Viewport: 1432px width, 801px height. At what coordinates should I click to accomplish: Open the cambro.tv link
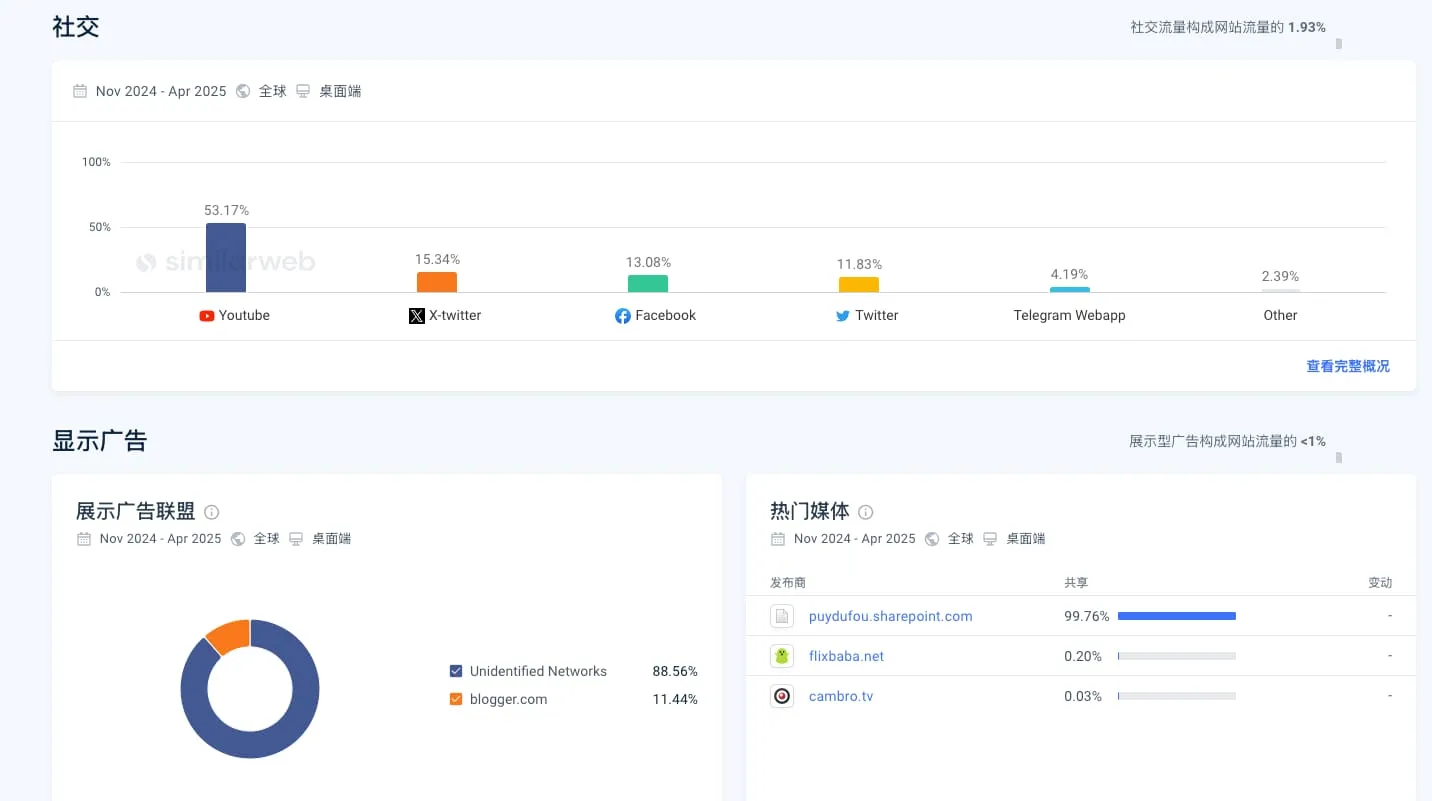[841, 696]
